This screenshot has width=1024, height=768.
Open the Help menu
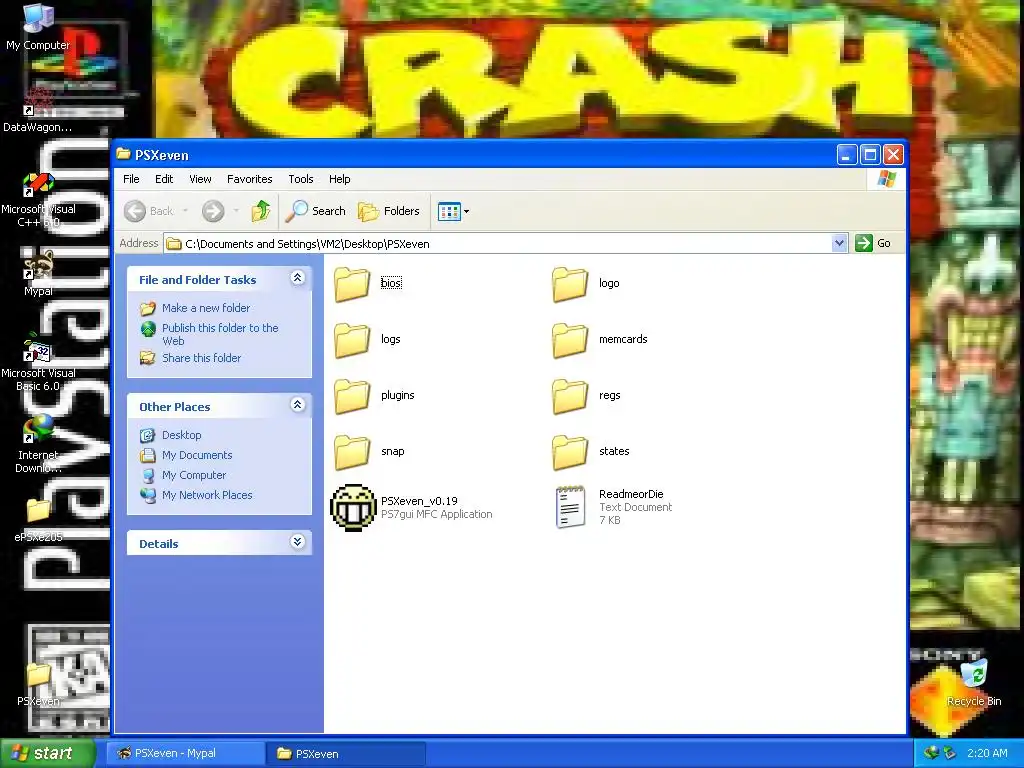click(340, 179)
